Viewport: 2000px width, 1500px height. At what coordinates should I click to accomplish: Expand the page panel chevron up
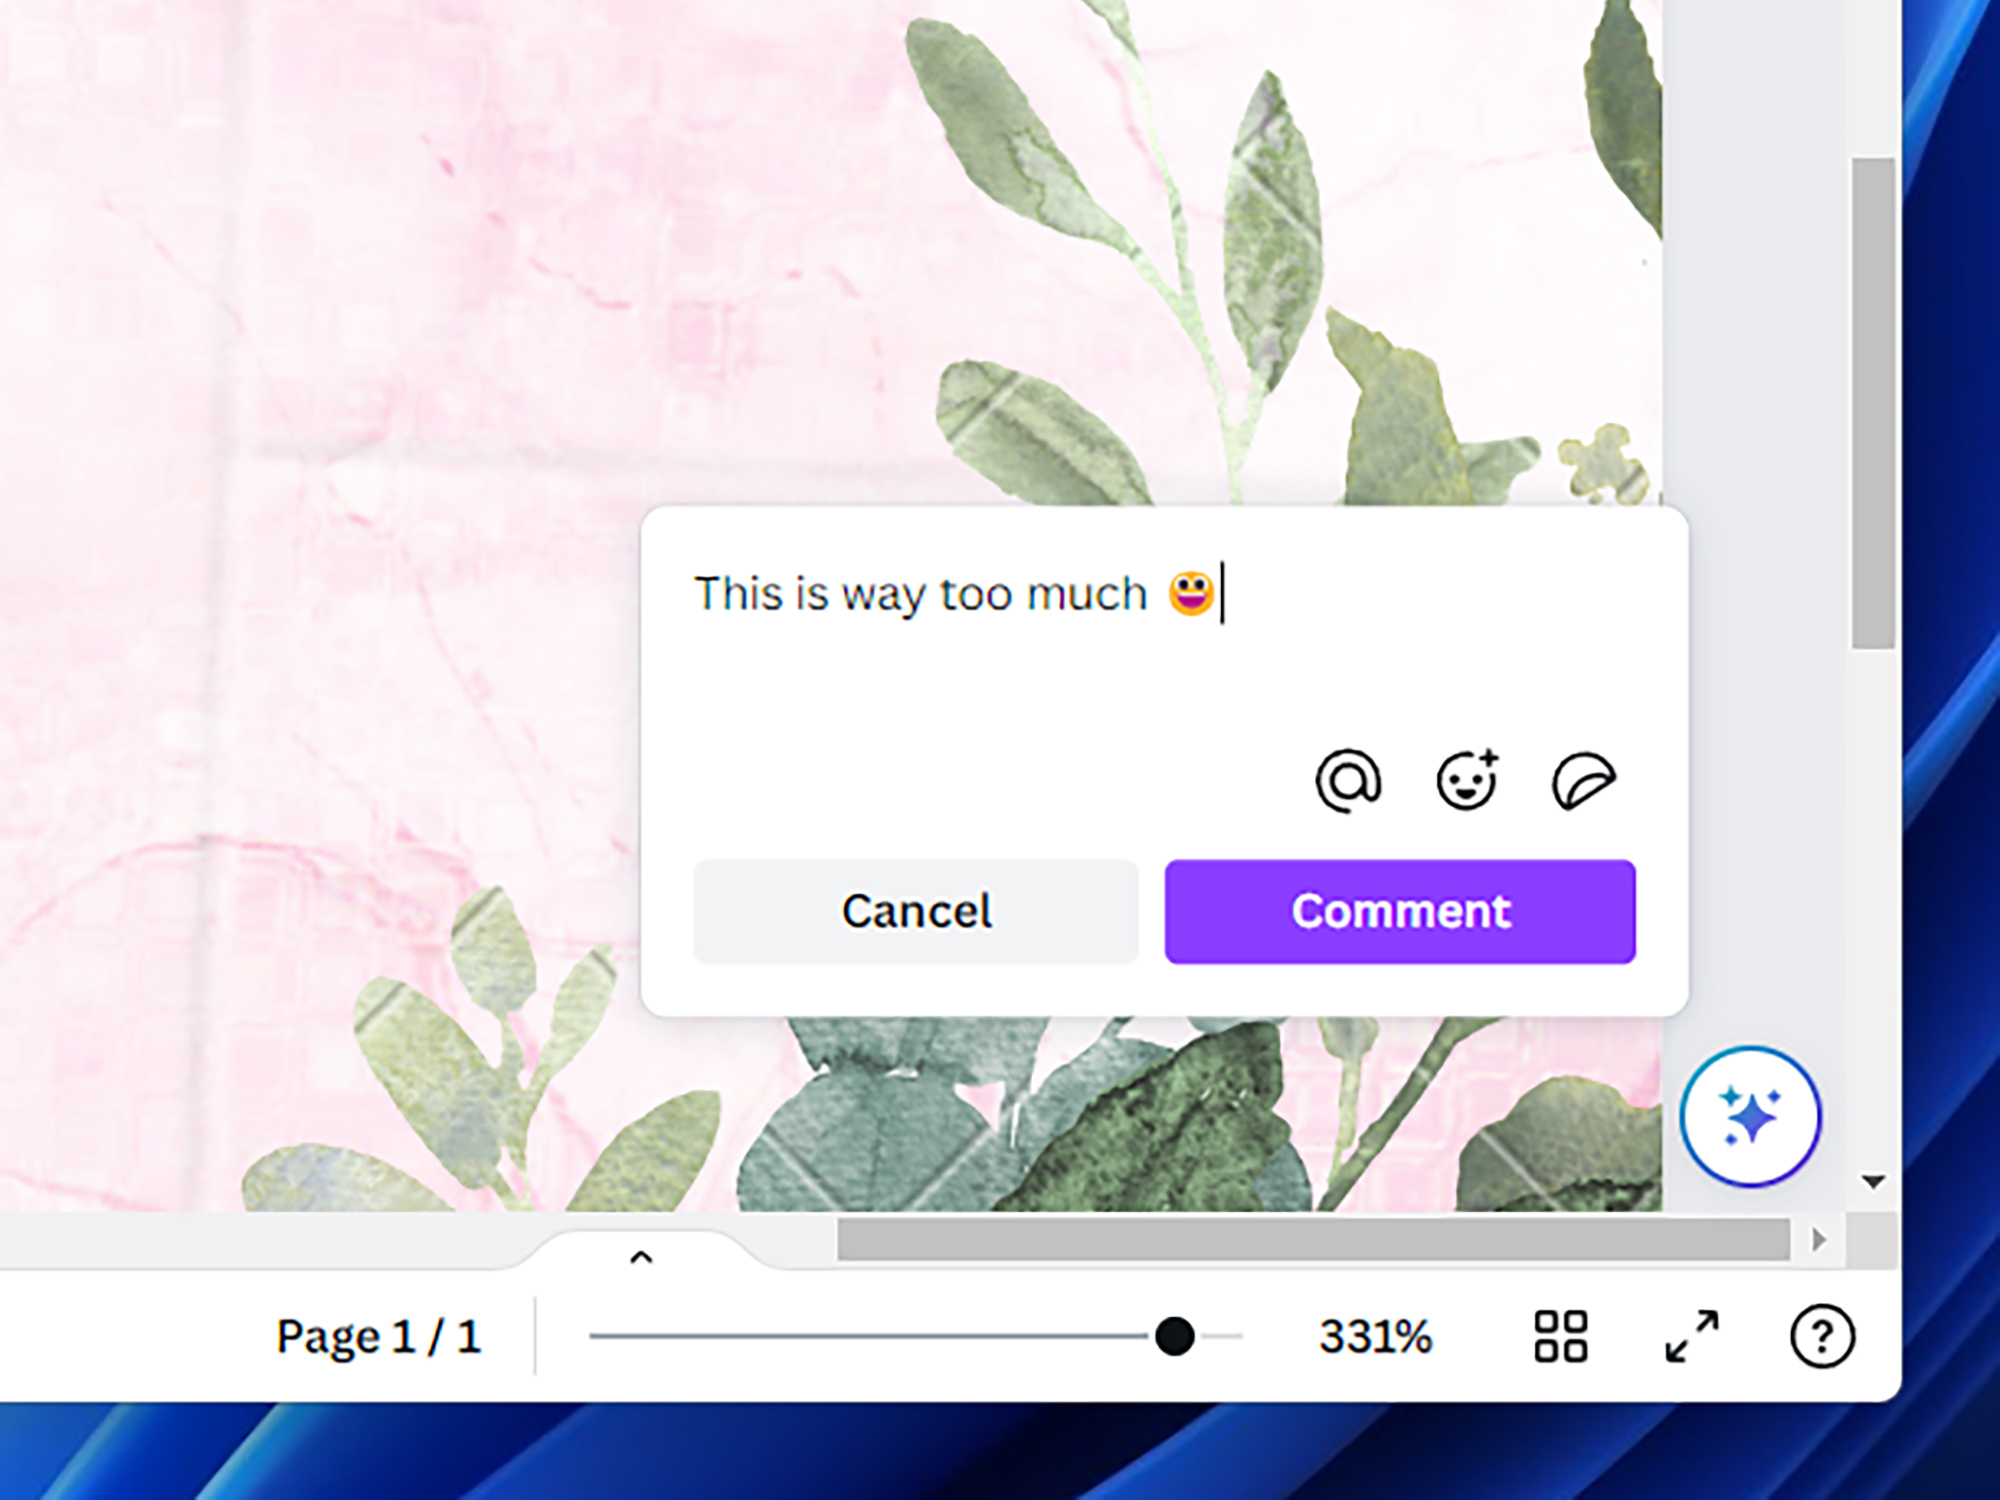(641, 1257)
